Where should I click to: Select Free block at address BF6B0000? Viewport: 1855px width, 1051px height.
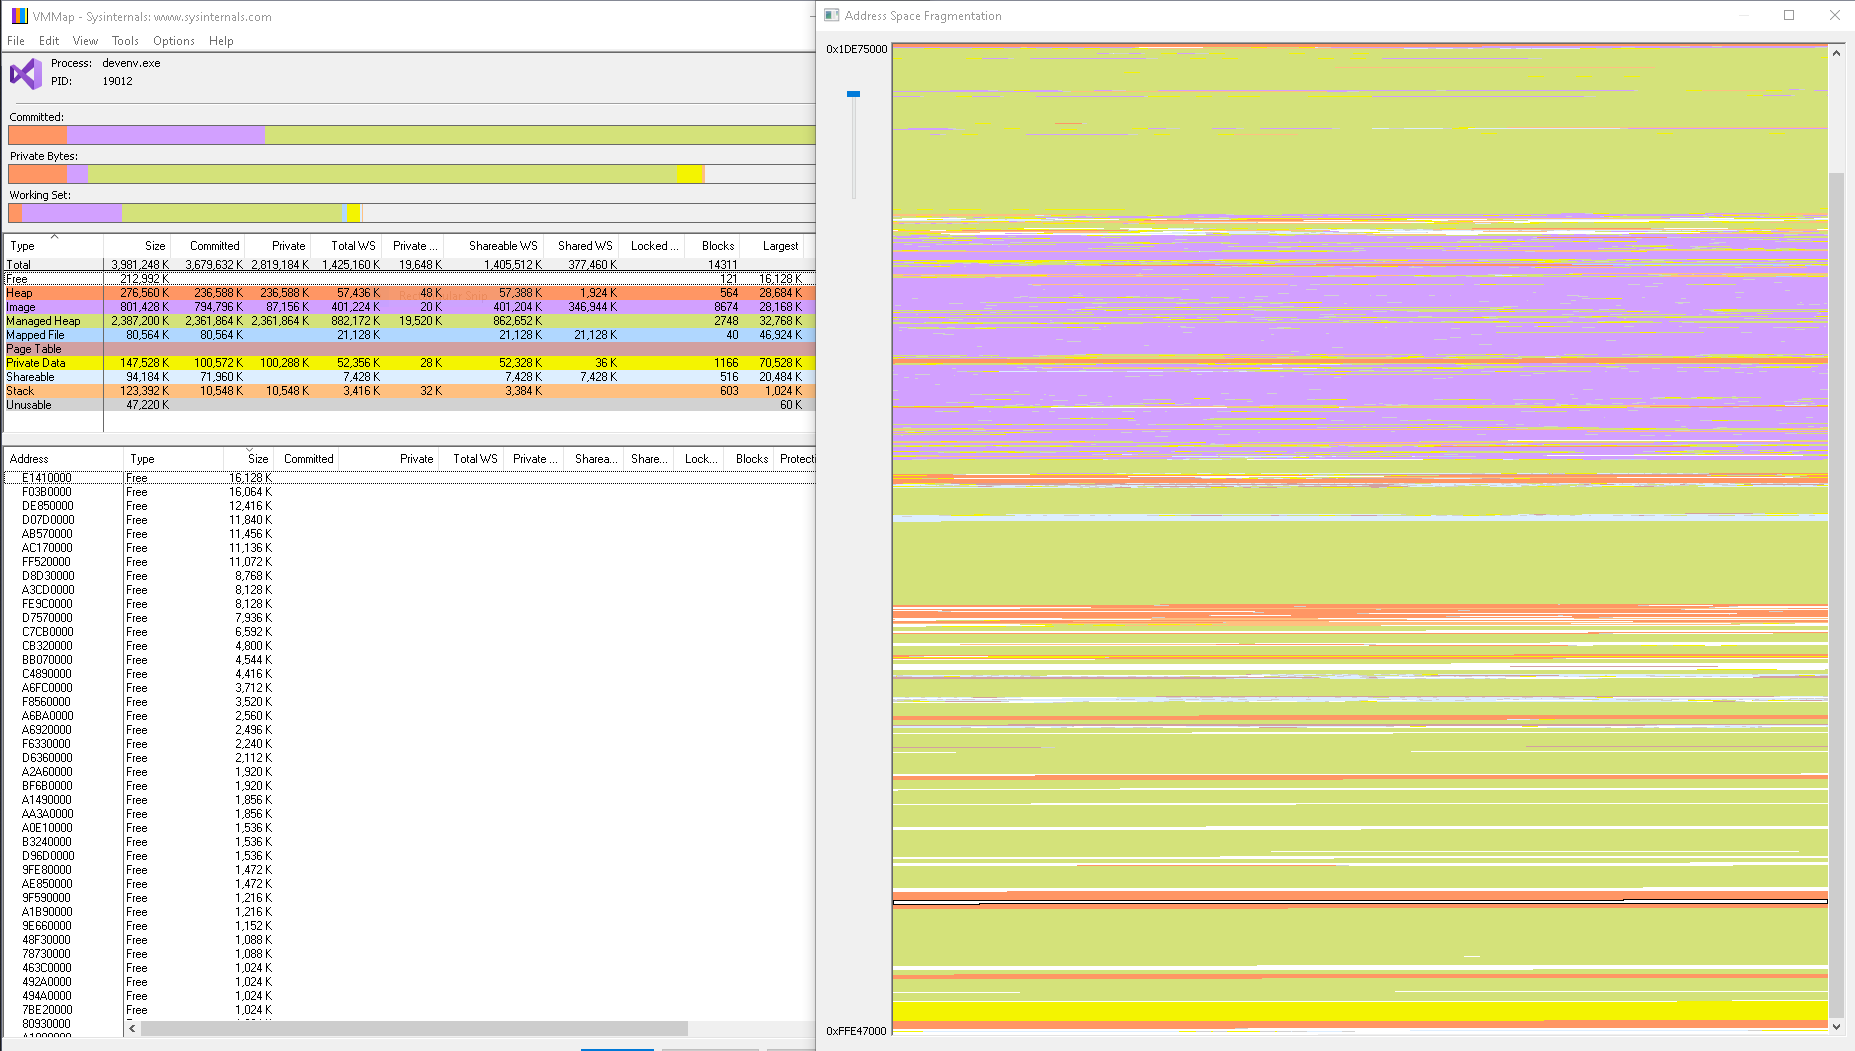pos(410,786)
